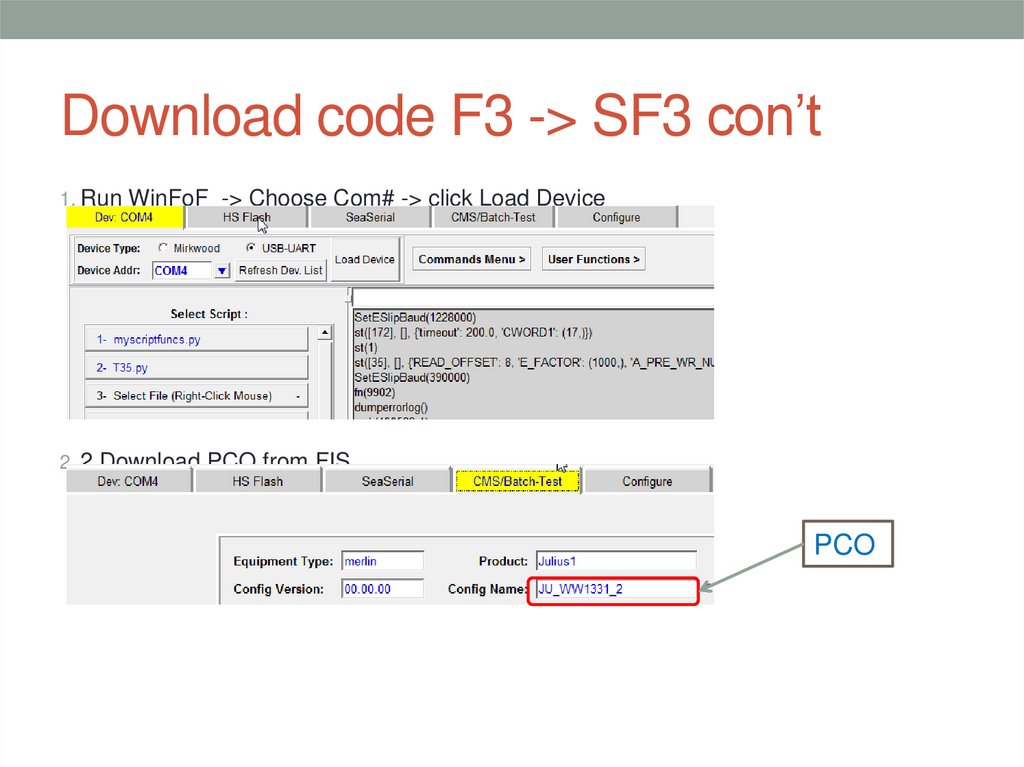The width and height of the screenshot is (1024, 767).
Task: Select the Configure tab
Action: (617, 216)
